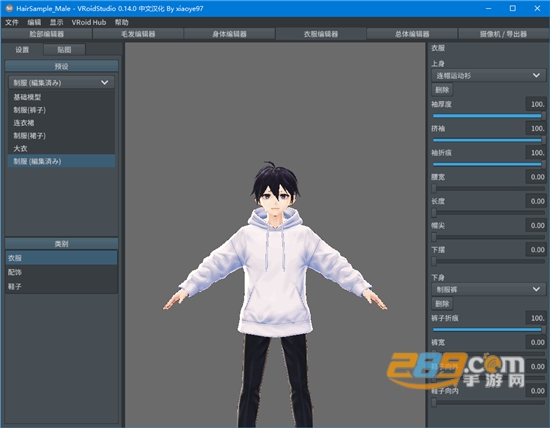This screenshot has height=428, width=550.
Task: Open the 上身 连帽运动衫 dropdown
Action: point(489,75)
